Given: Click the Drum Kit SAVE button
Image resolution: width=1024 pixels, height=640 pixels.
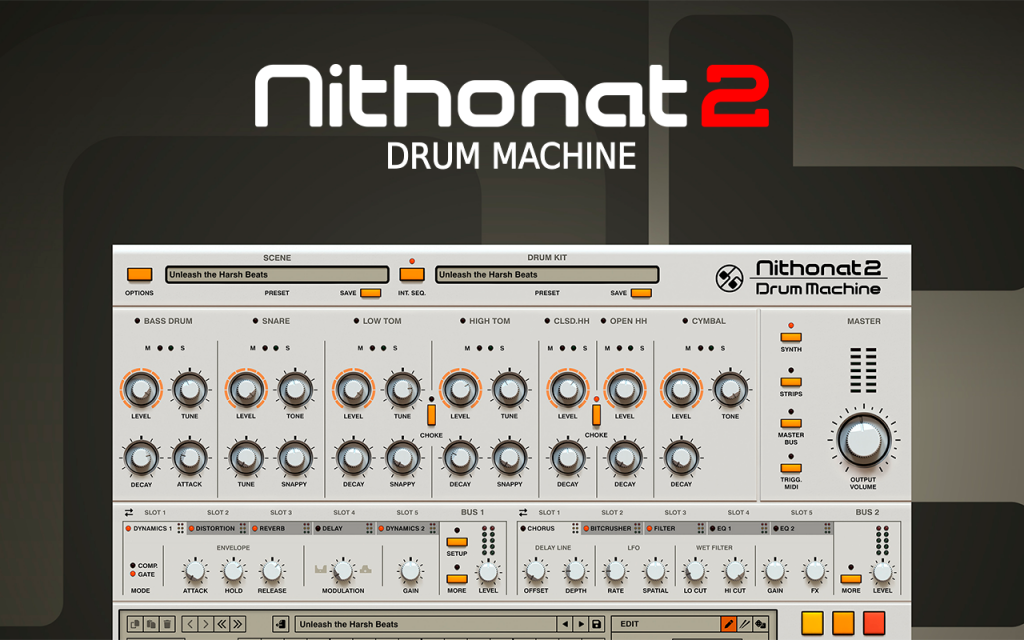Looking at the screenshot, I should [641, 293].
